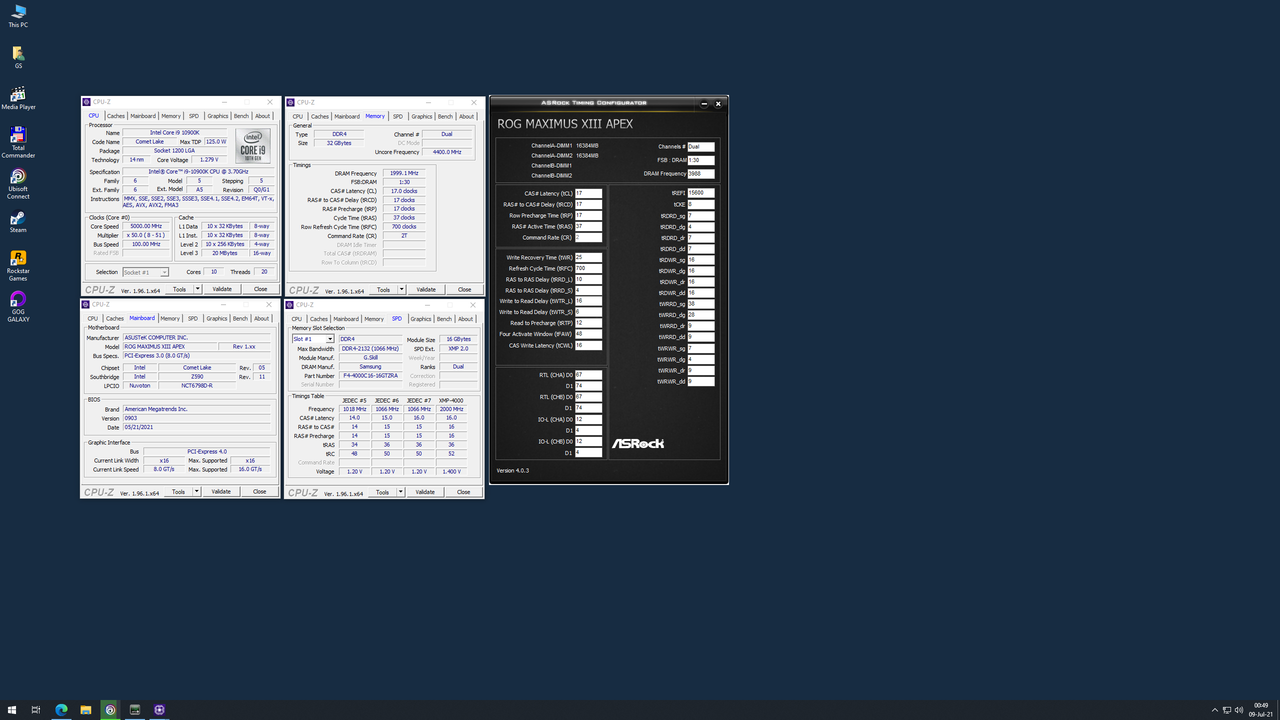
Task: Click the CAS Write Latency (tCWL) field
Action: pos(588,345)
